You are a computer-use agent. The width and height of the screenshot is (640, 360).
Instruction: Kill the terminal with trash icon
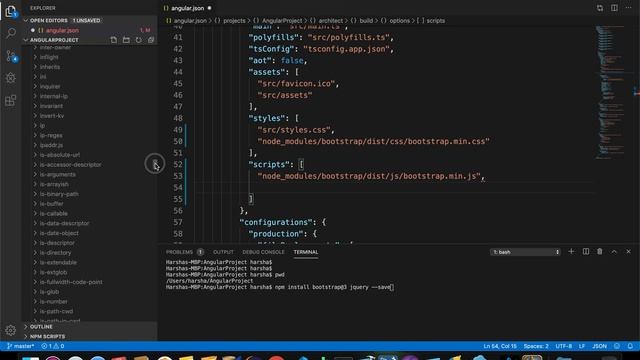tap(600, 251)
